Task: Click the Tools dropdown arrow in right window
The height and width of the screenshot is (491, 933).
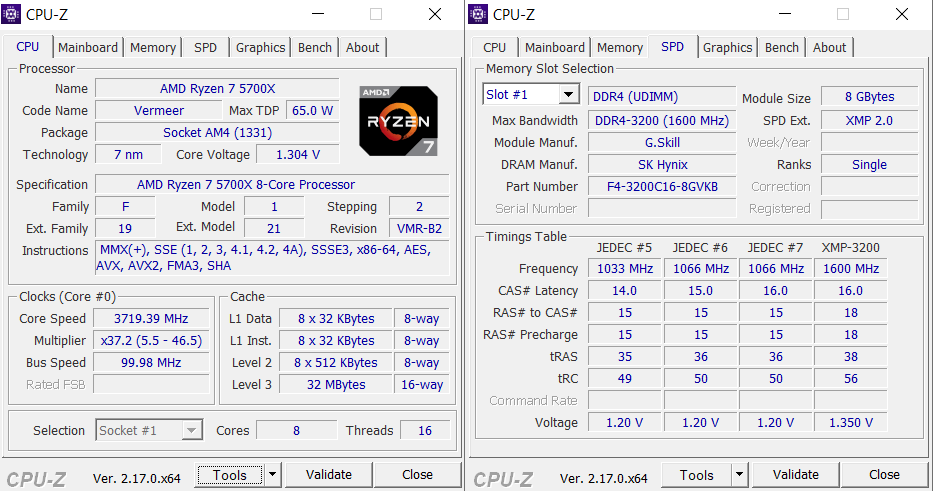Action: point(740,474)
